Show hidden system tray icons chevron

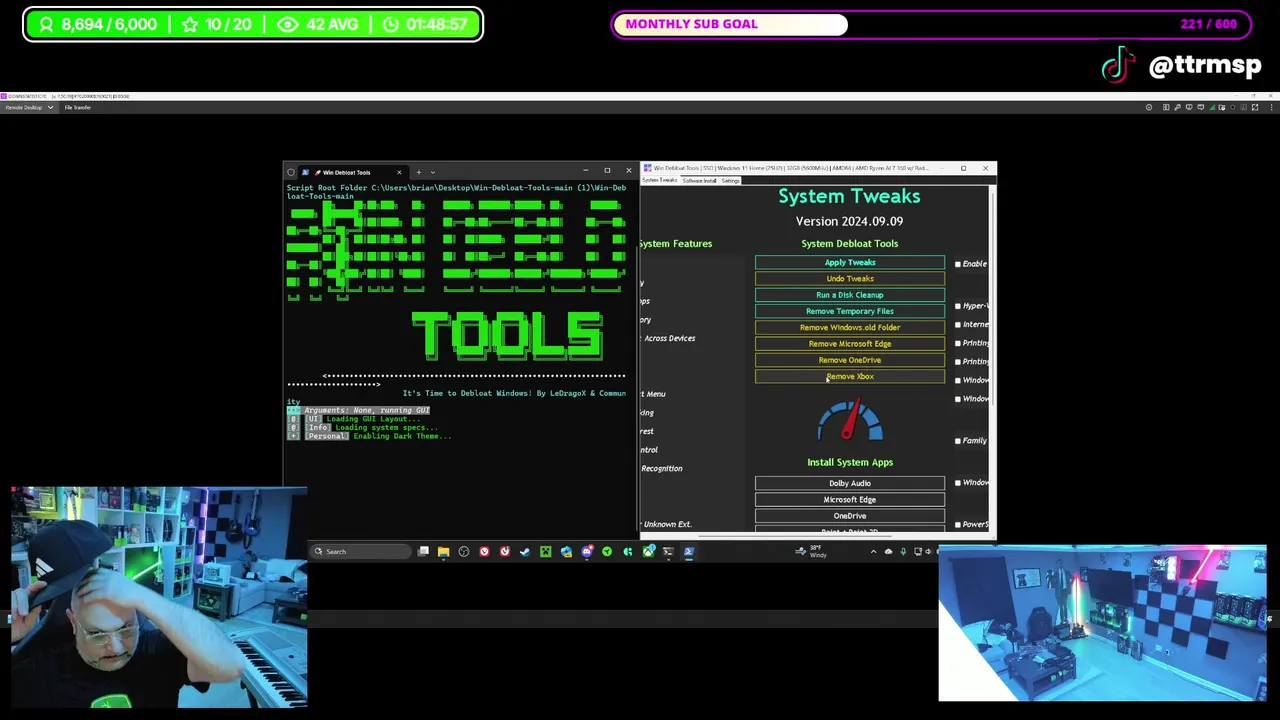[x=873, y=552]
